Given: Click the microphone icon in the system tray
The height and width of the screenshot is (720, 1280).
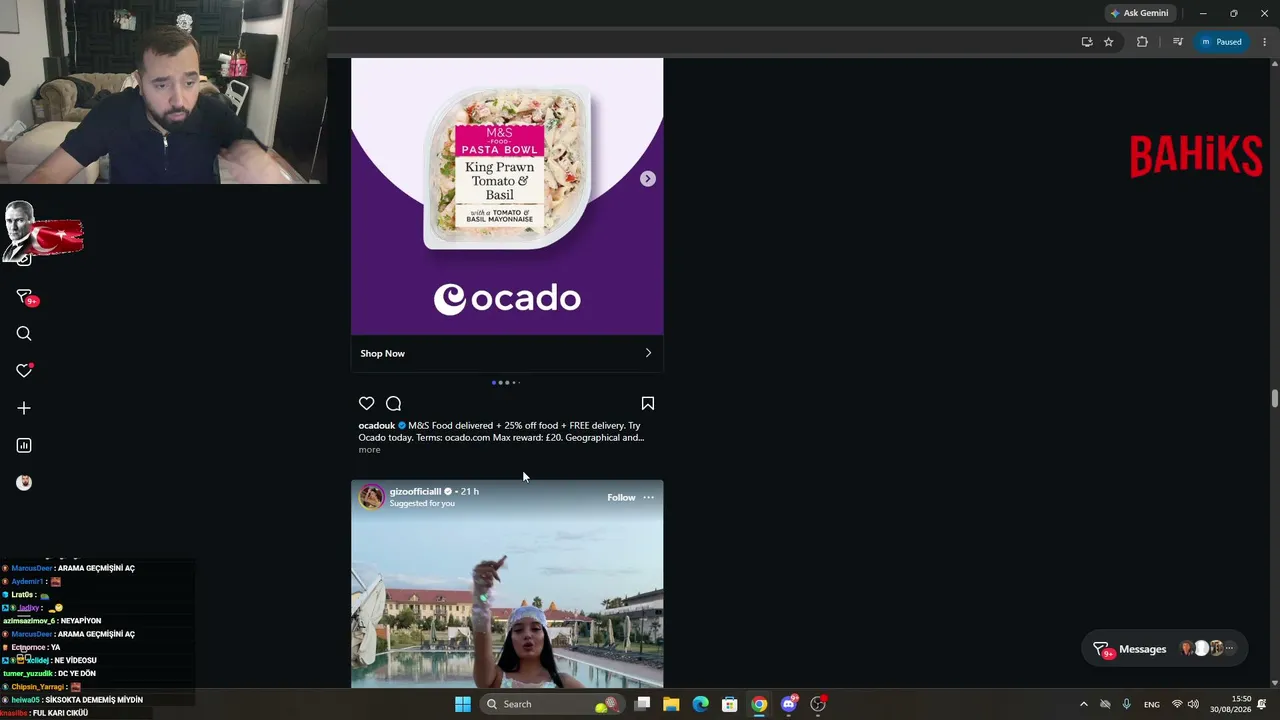Looking at the screenshot, I should tap(1126, 704).
